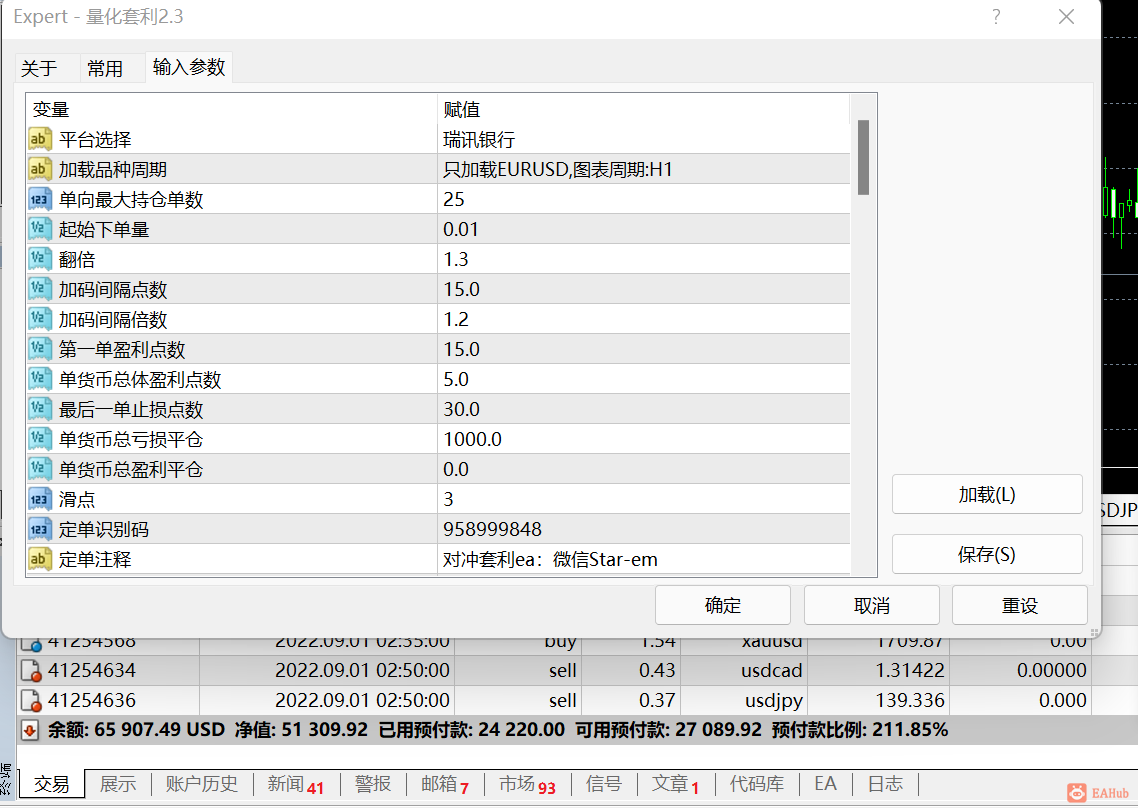Close the Expert dialog window

[x=1066, y=16]
